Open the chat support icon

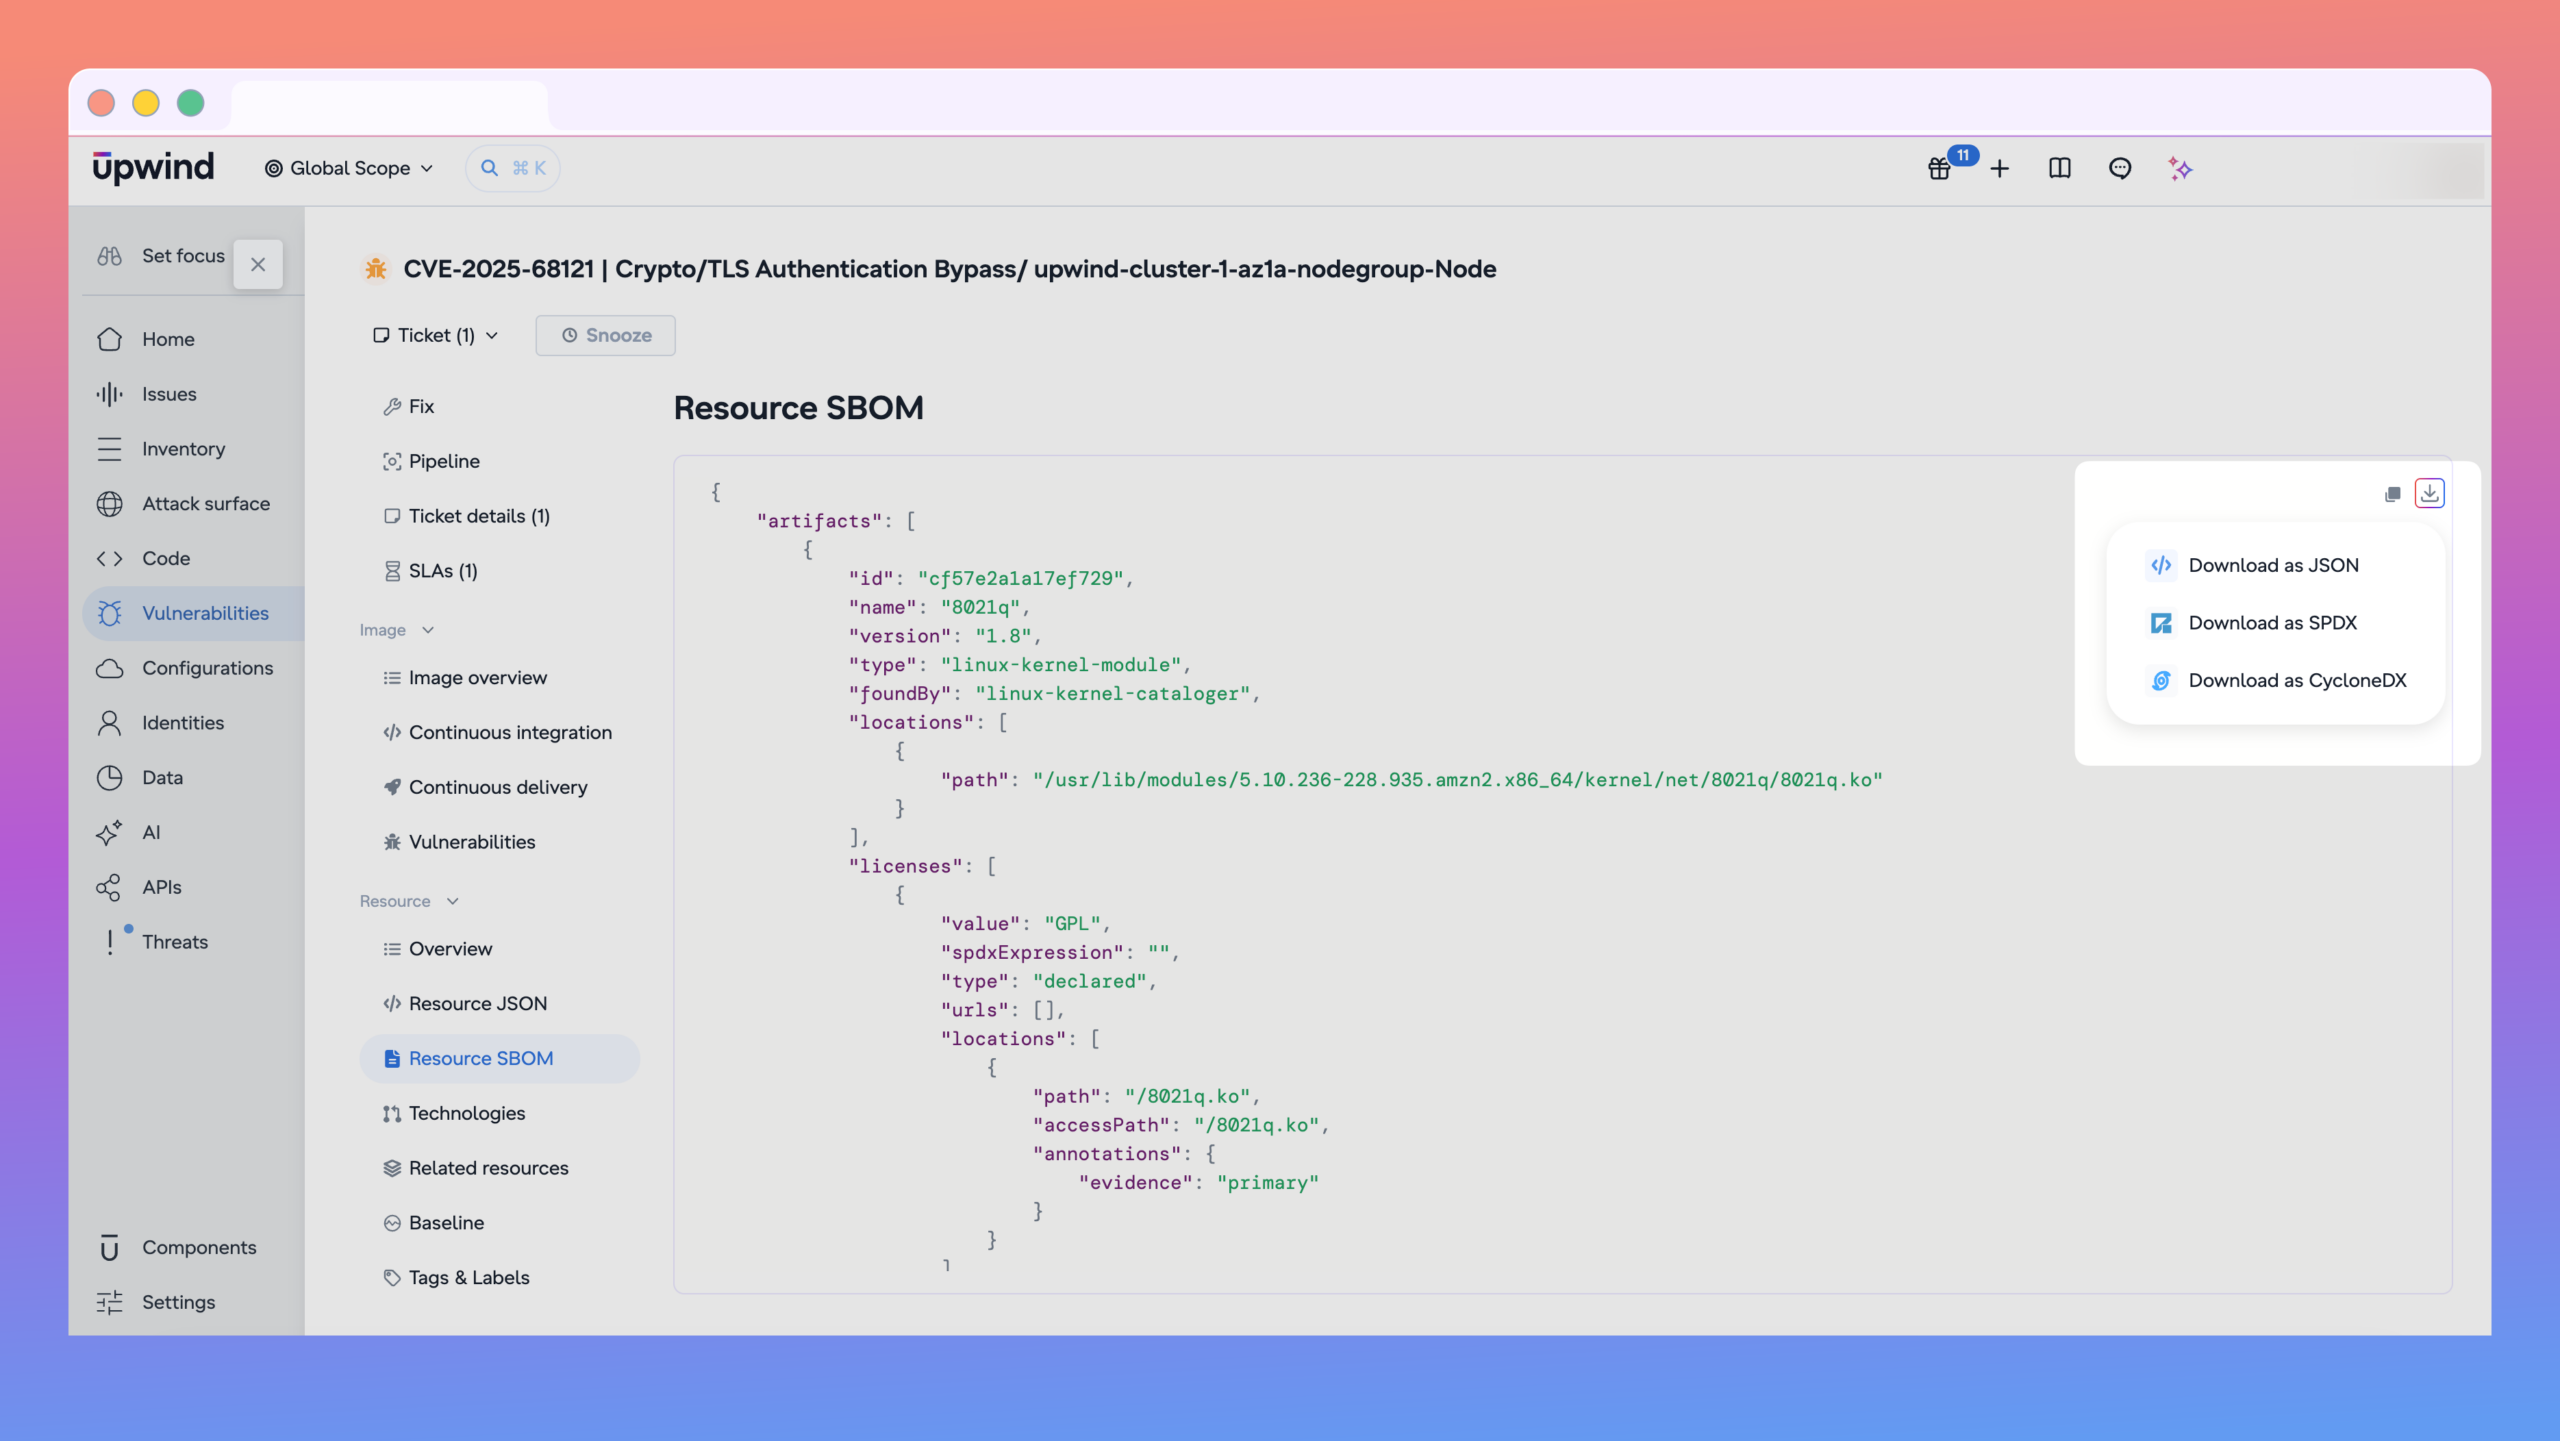pos(2119,168)
